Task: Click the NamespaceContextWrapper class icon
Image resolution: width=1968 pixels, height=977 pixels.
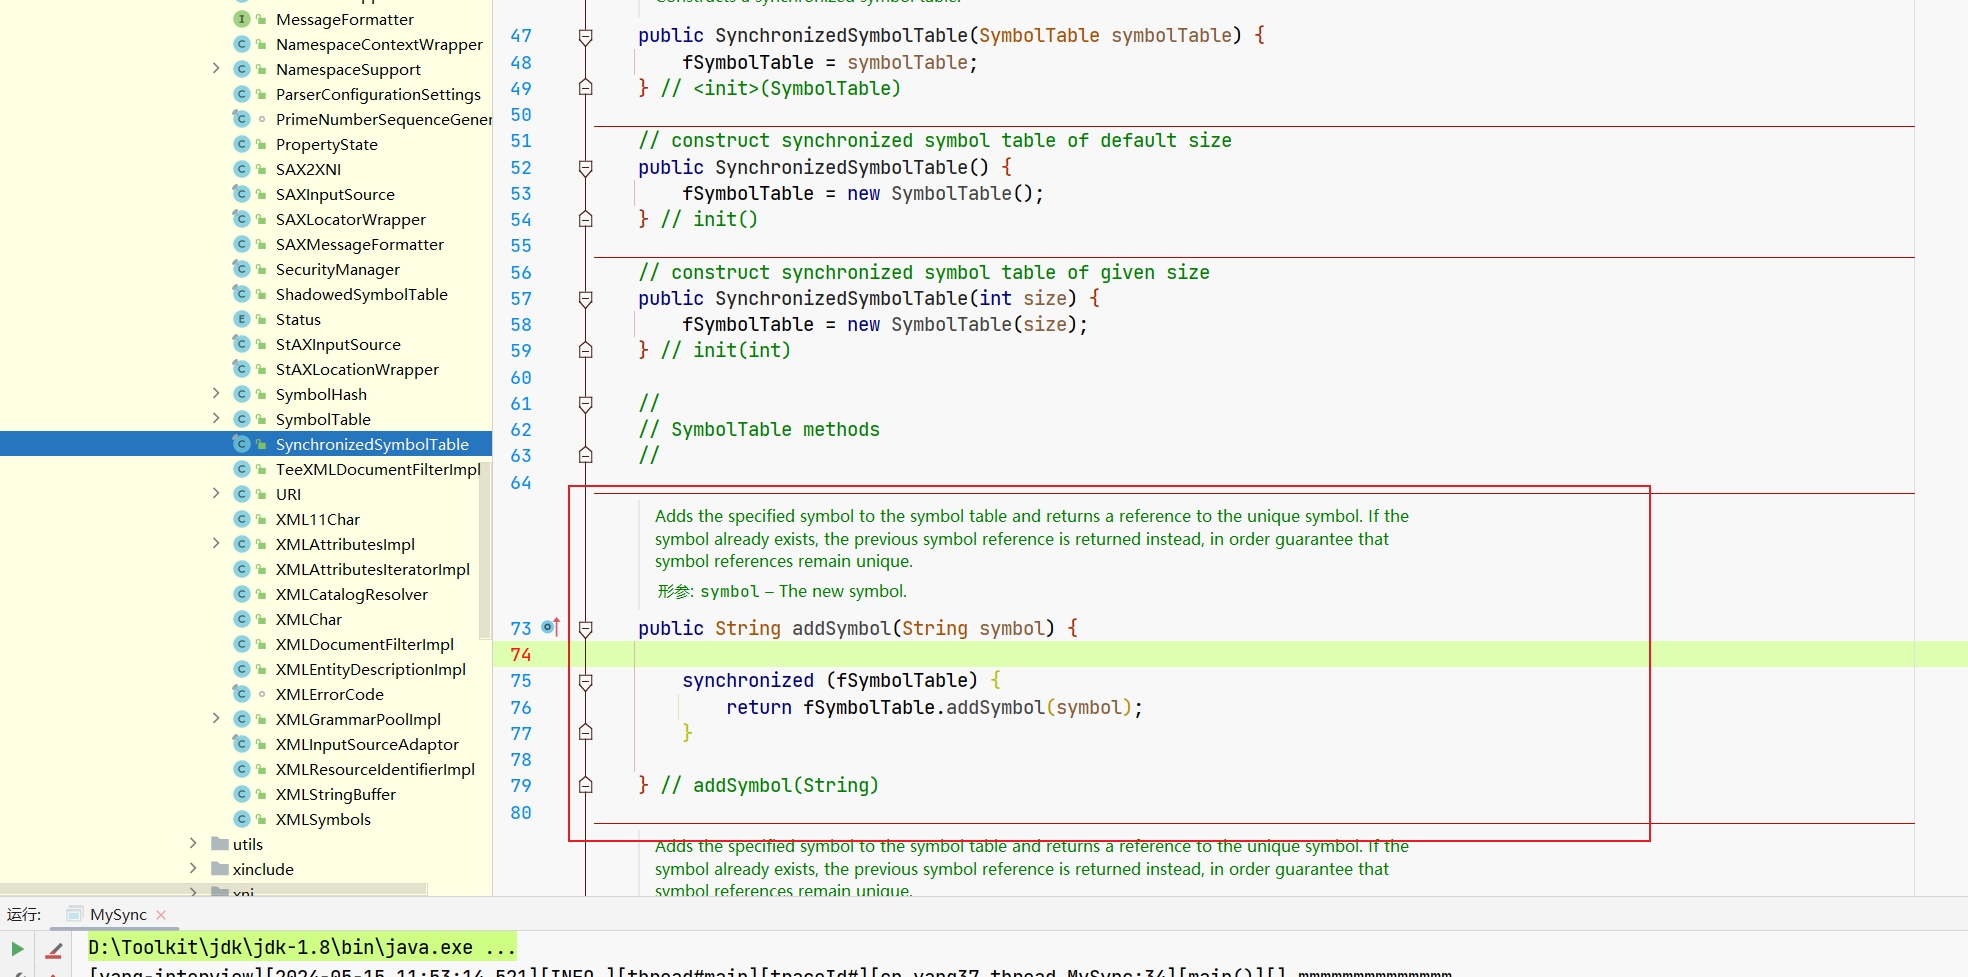Action: 242,44
